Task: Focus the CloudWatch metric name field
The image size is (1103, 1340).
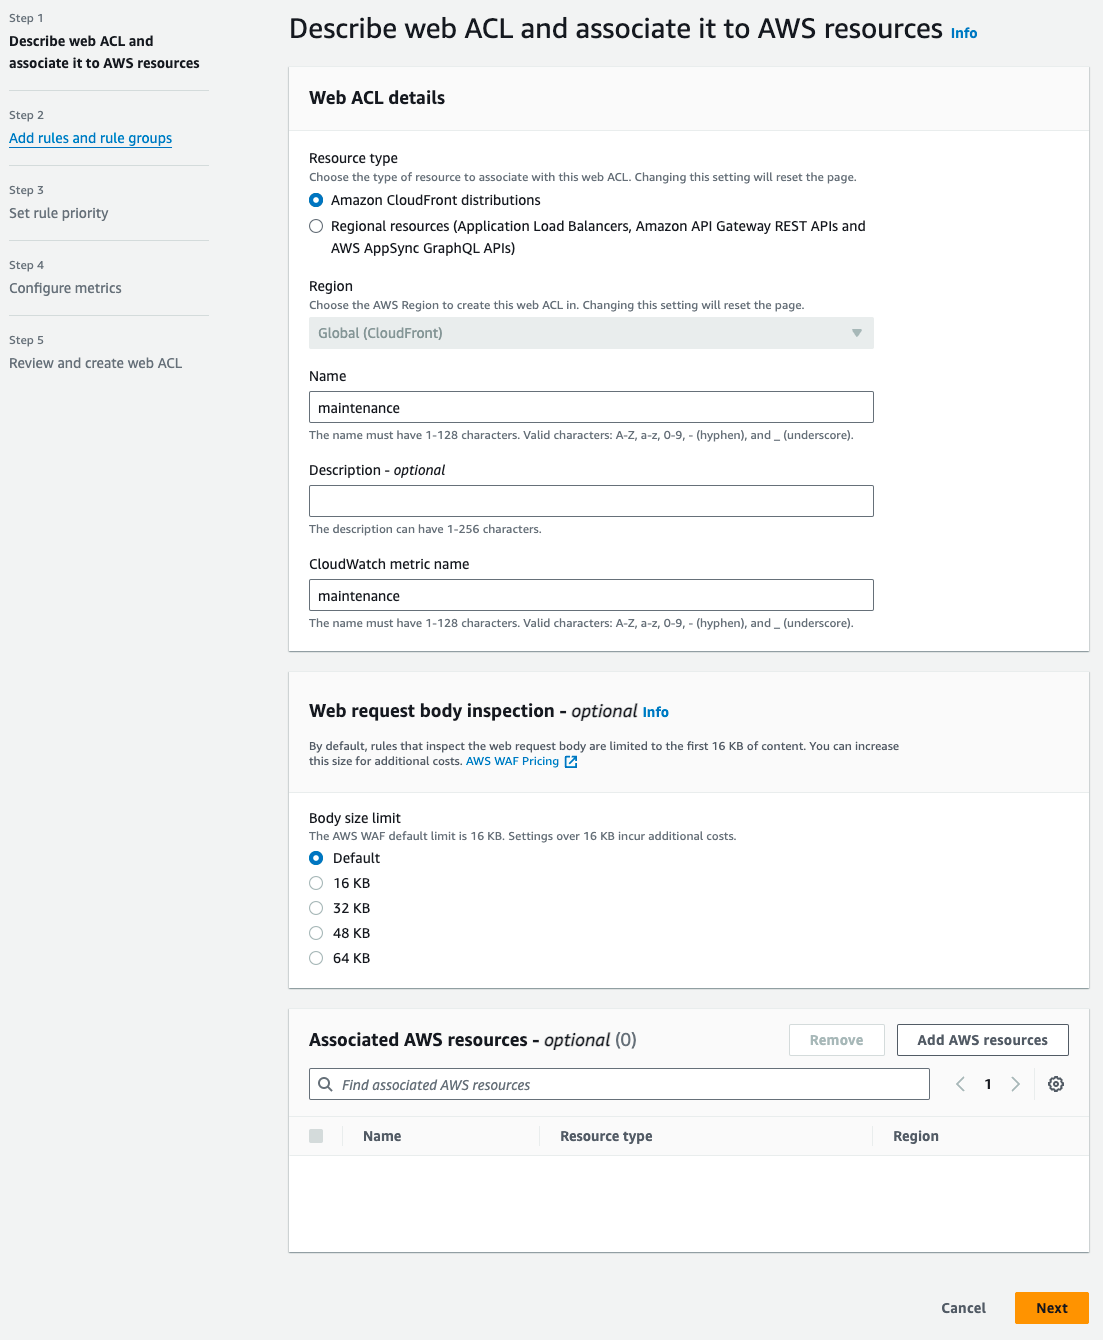Action: [x=591, y=595]
